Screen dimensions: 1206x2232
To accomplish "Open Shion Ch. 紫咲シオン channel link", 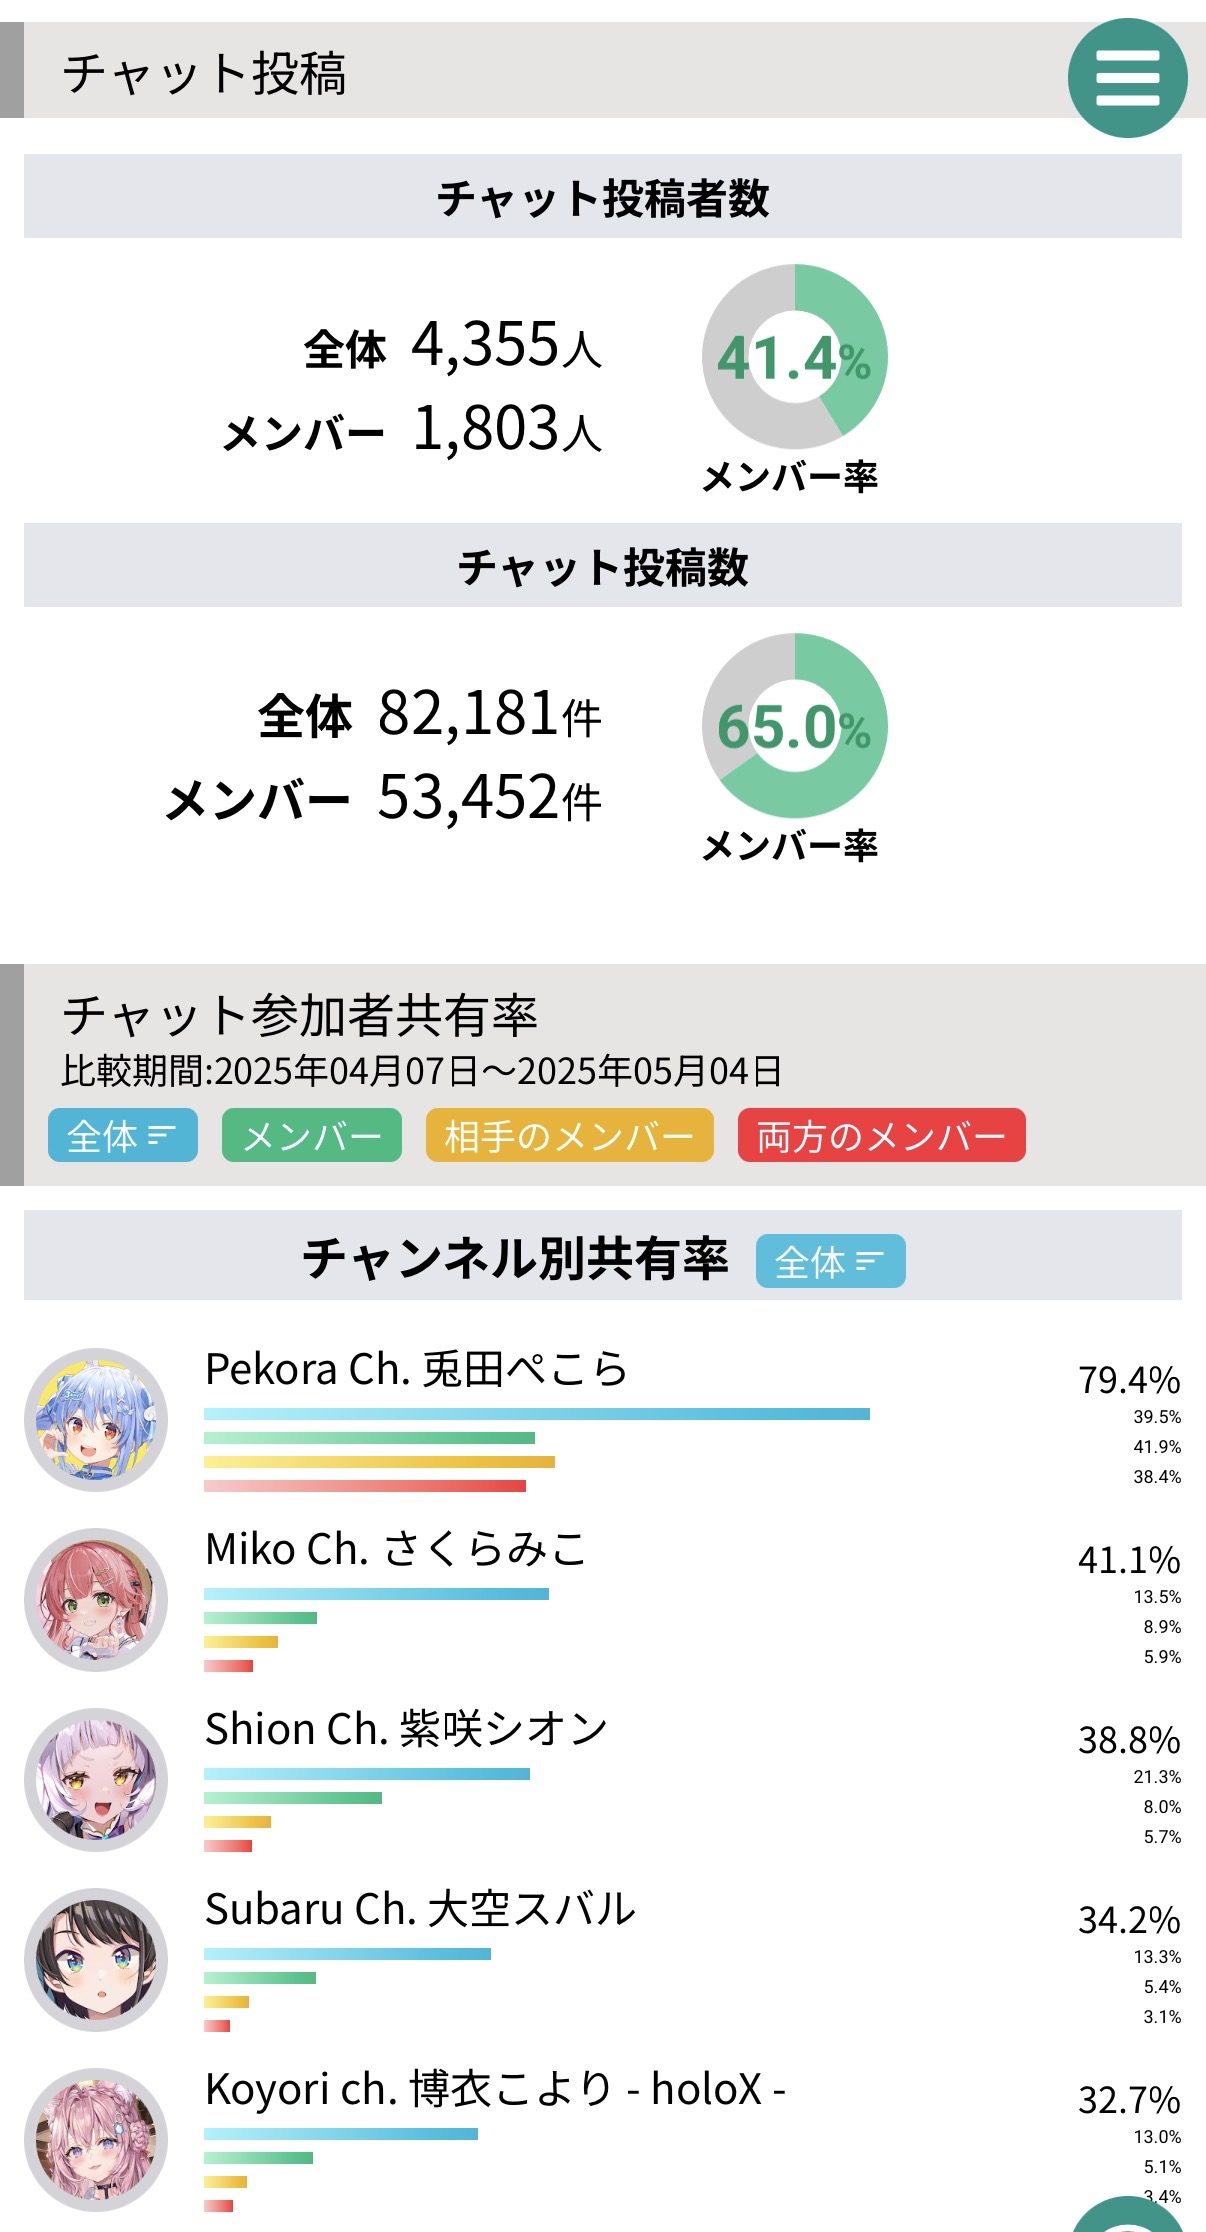I will click(x=406, y=1730).
